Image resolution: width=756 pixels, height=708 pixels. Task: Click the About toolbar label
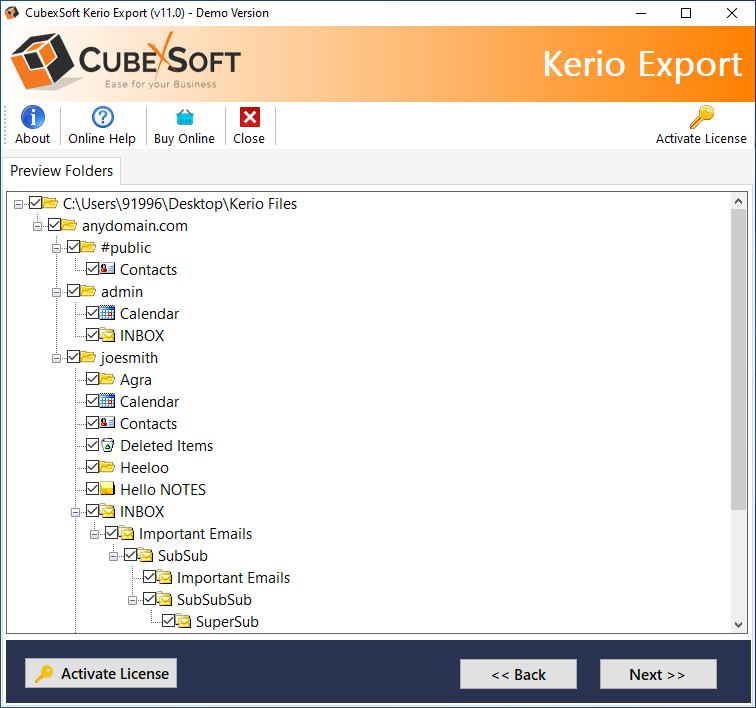(x=32, y=138)
